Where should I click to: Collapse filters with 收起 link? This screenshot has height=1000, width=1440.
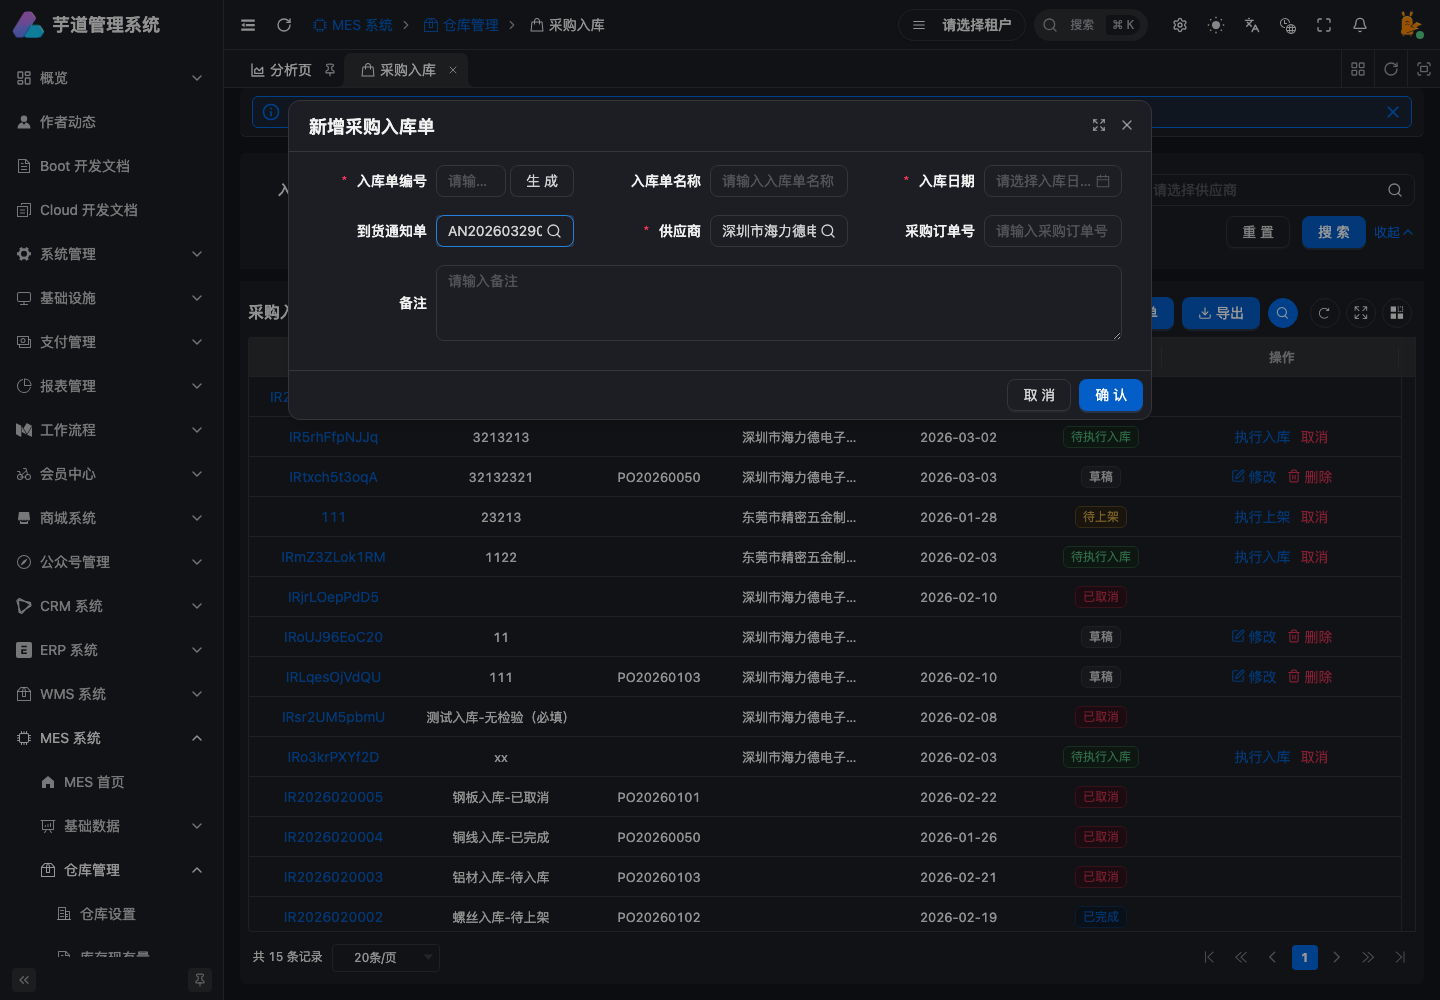1393,232
